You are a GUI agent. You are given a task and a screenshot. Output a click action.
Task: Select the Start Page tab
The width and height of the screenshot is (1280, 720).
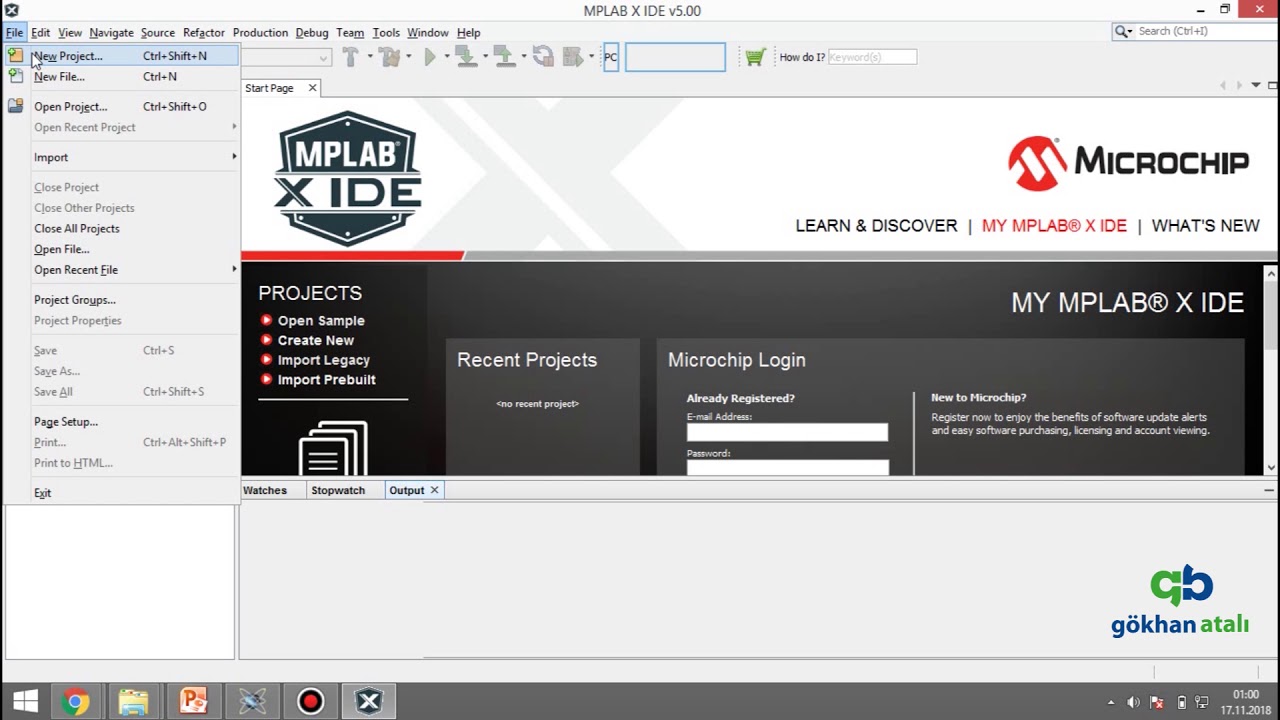click(x=269, y=88)
